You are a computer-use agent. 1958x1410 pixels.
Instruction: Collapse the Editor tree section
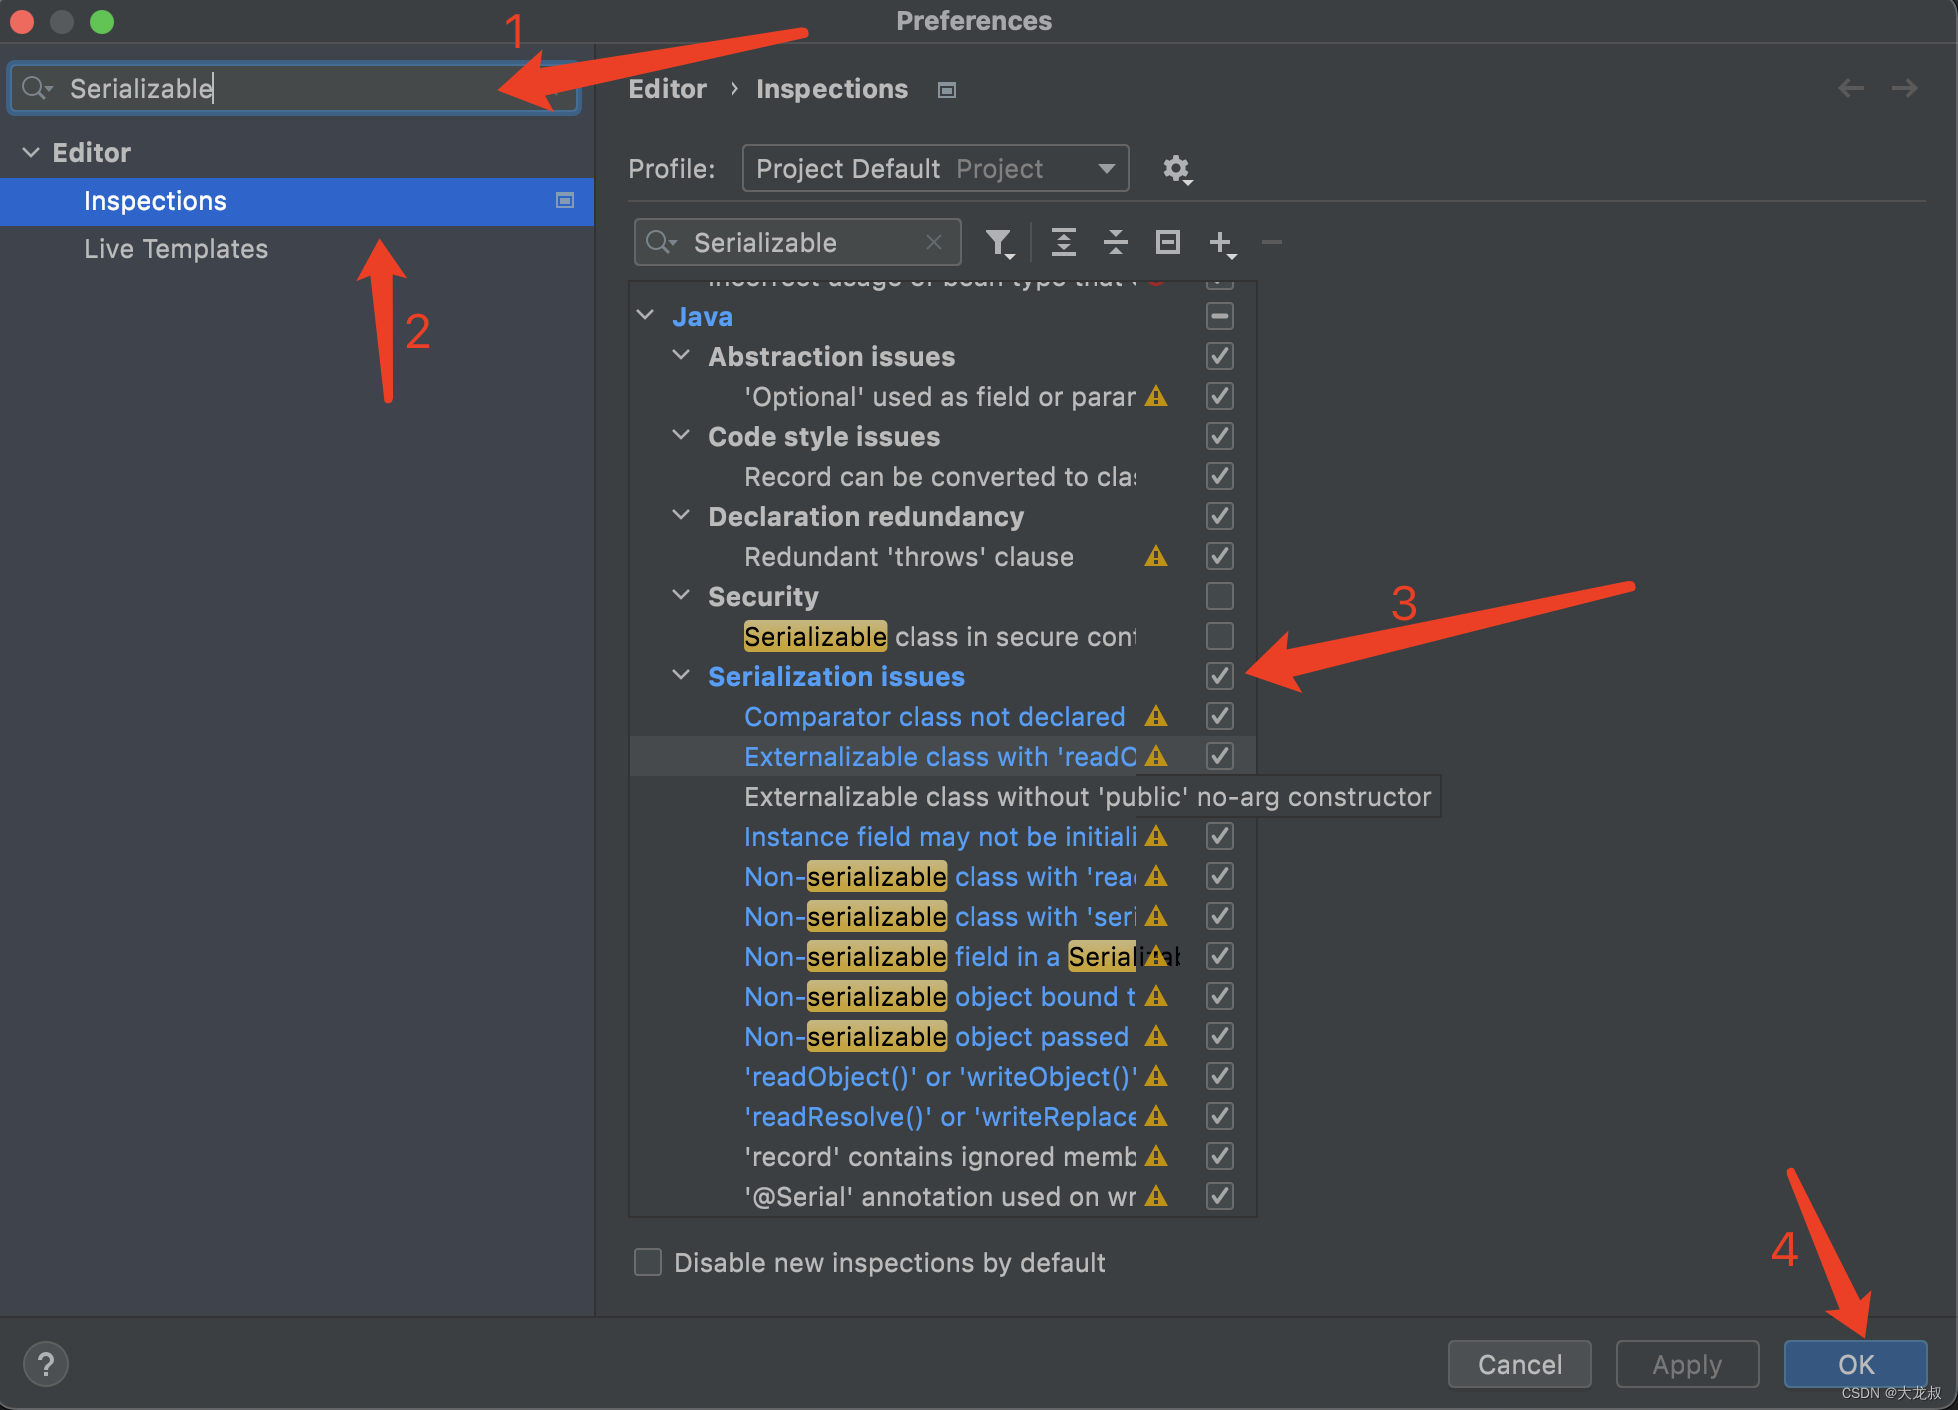tap(31, 152)
